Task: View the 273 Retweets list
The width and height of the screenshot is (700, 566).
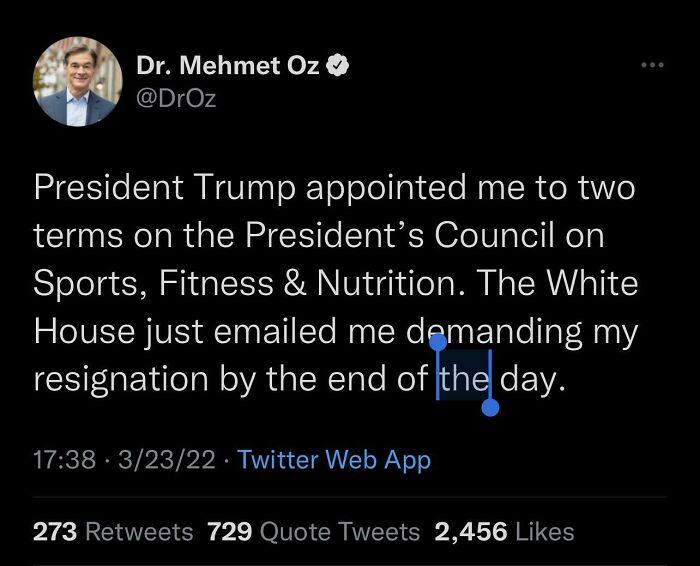Action: click(113, 531)
